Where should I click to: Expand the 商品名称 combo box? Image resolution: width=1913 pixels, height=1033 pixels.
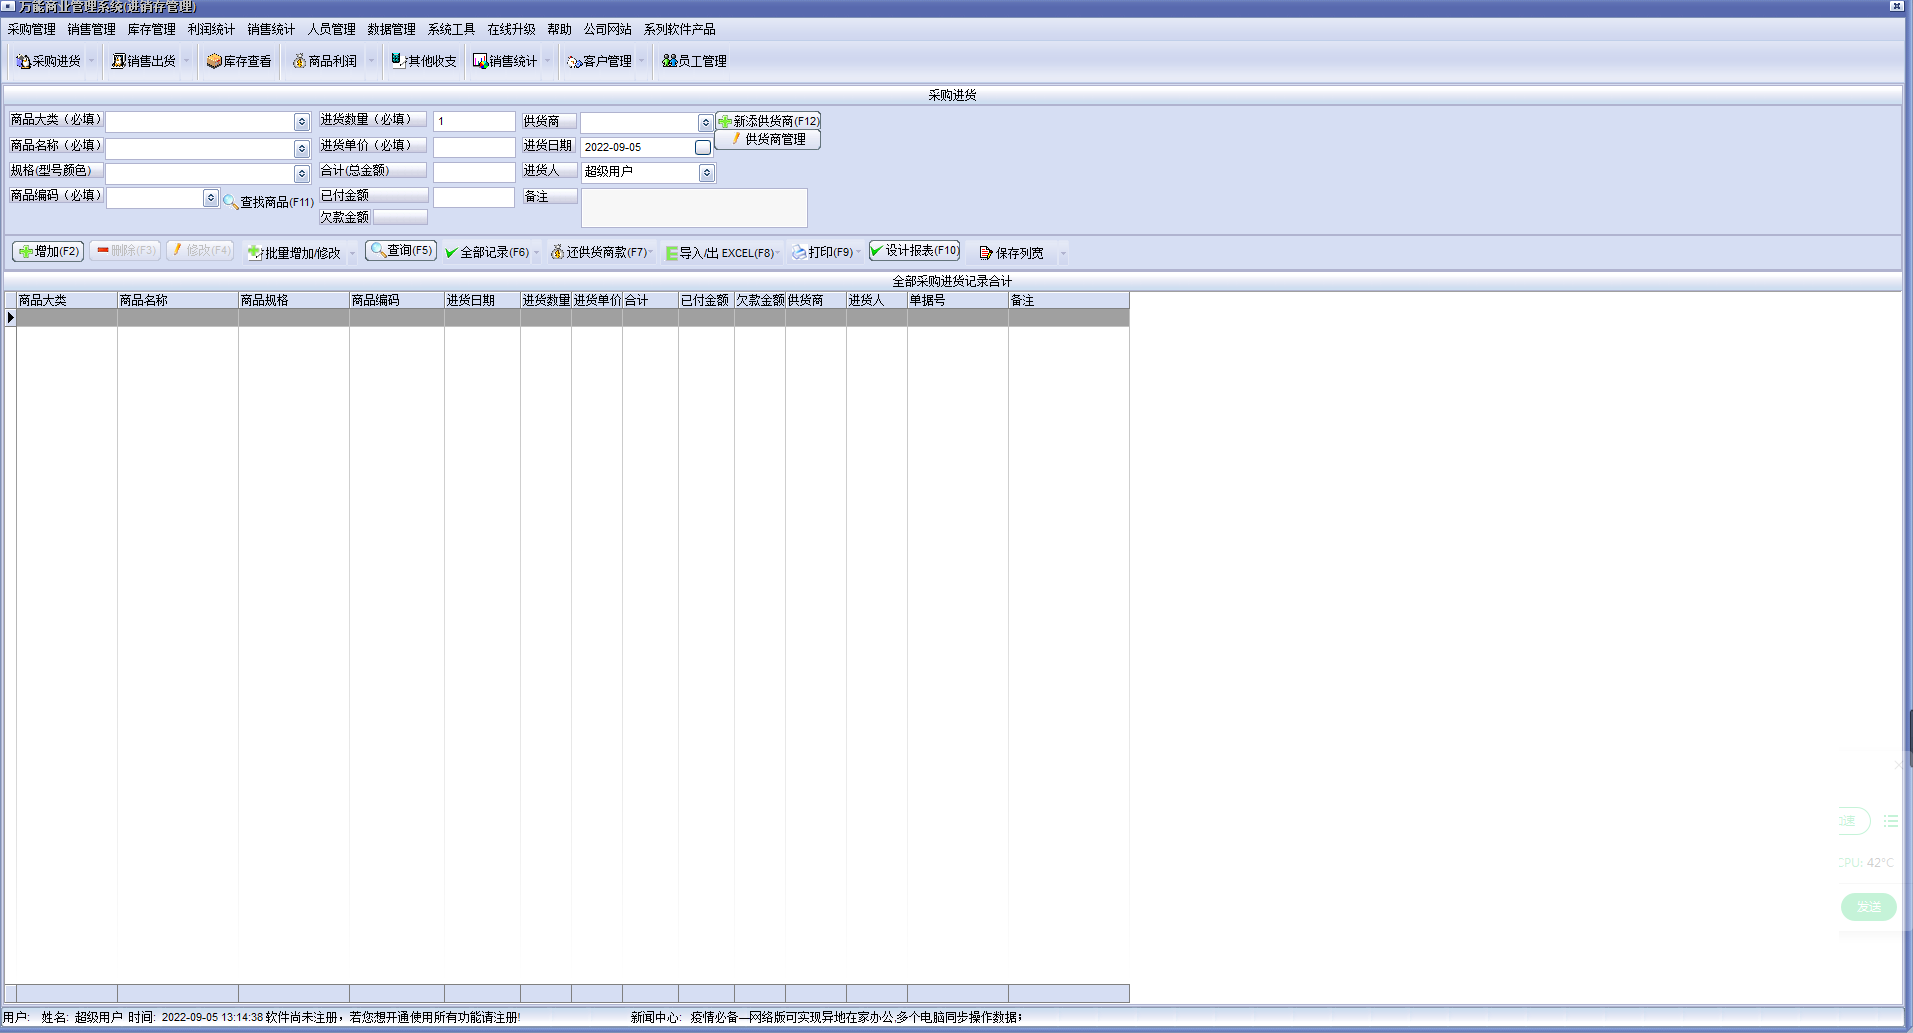pyautogui.click(x=301, y=148)
